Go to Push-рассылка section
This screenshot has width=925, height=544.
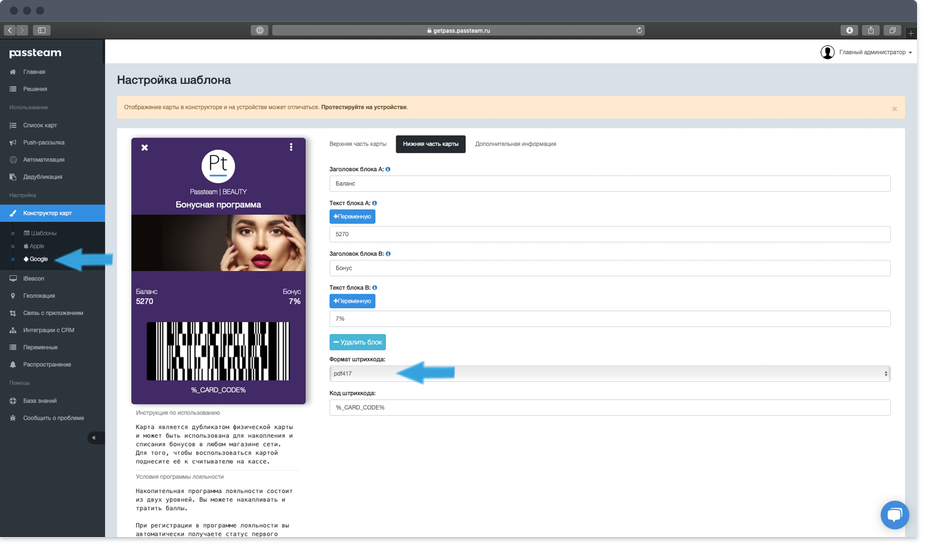point(43,143)
